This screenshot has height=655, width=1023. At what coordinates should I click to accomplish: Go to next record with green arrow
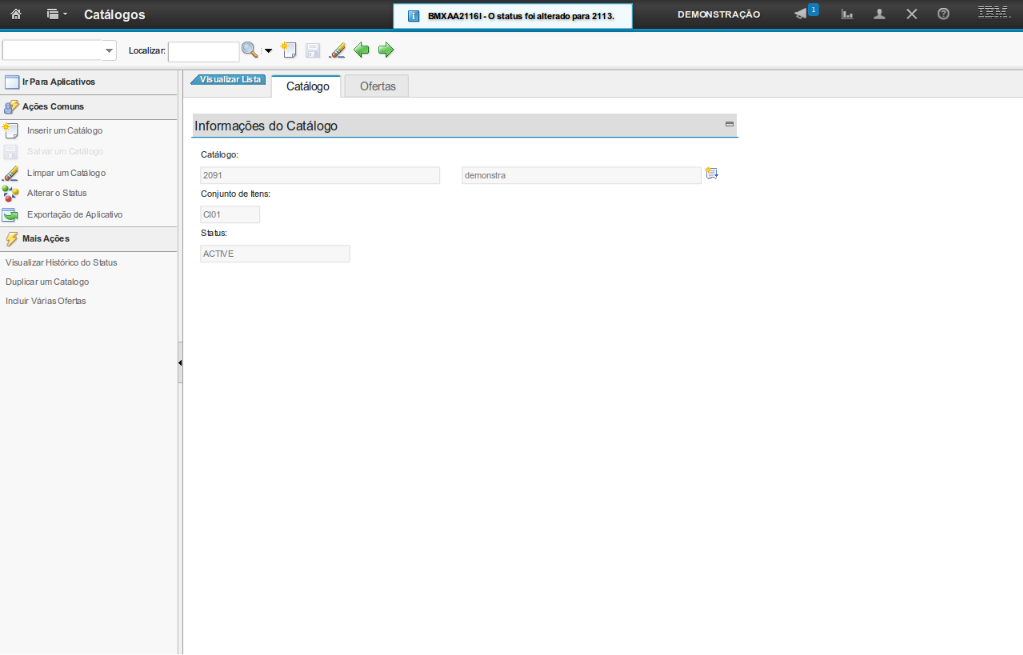click(385, 50)
